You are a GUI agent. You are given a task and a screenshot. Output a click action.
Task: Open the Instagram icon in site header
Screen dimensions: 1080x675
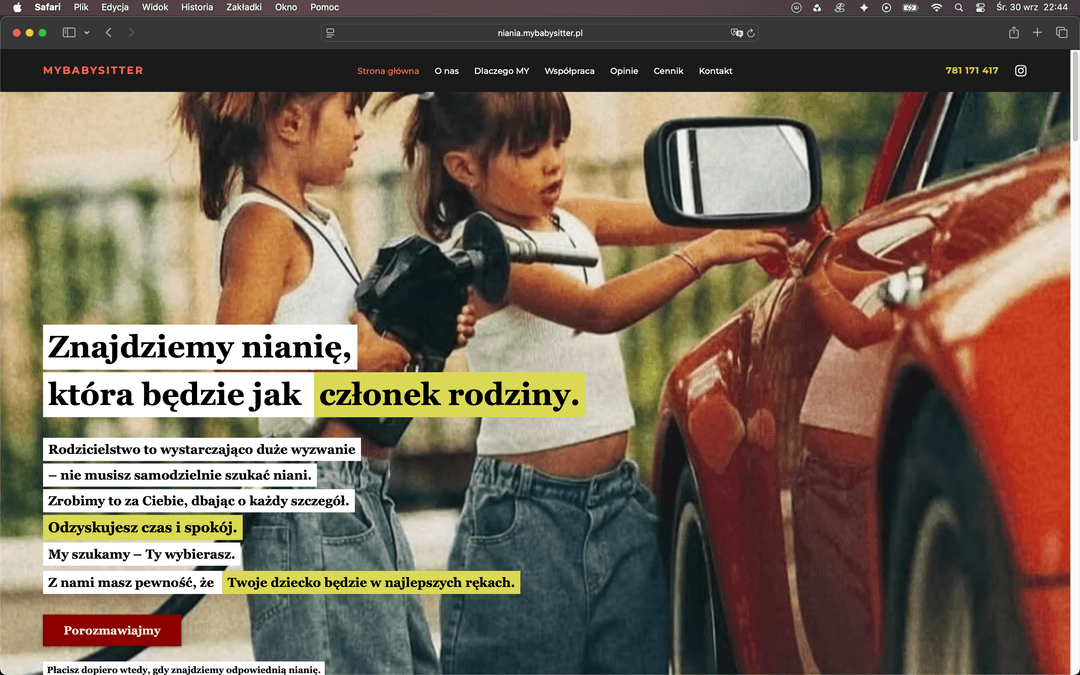(1021, 70)
